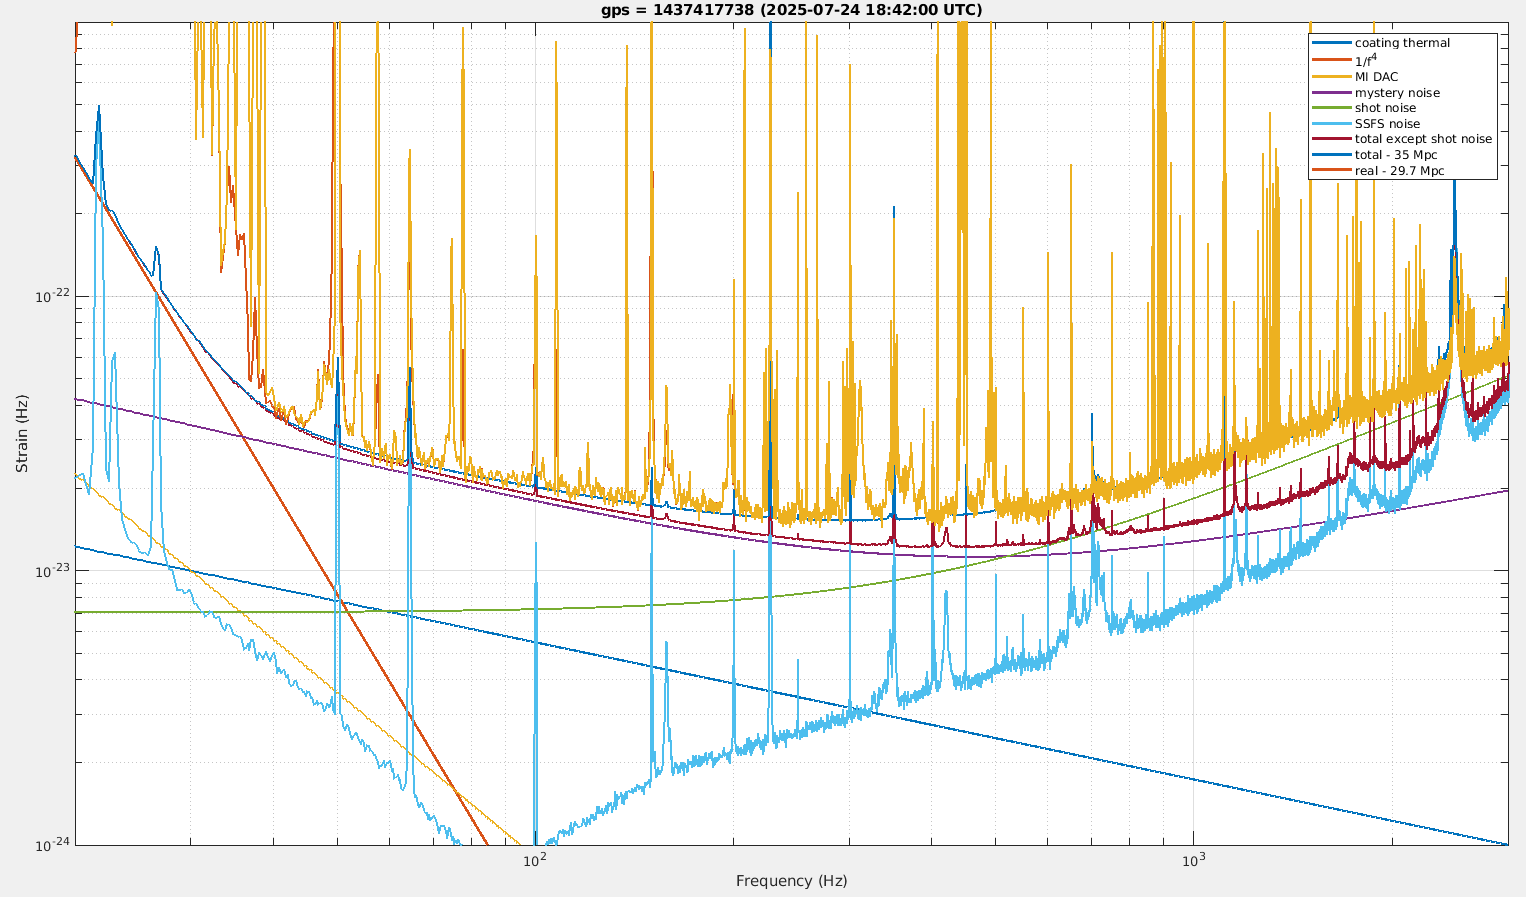Click 'total - 35 Mpc' legend entry
This screenshot has width=1526, height=897.
coord(1396,155)
